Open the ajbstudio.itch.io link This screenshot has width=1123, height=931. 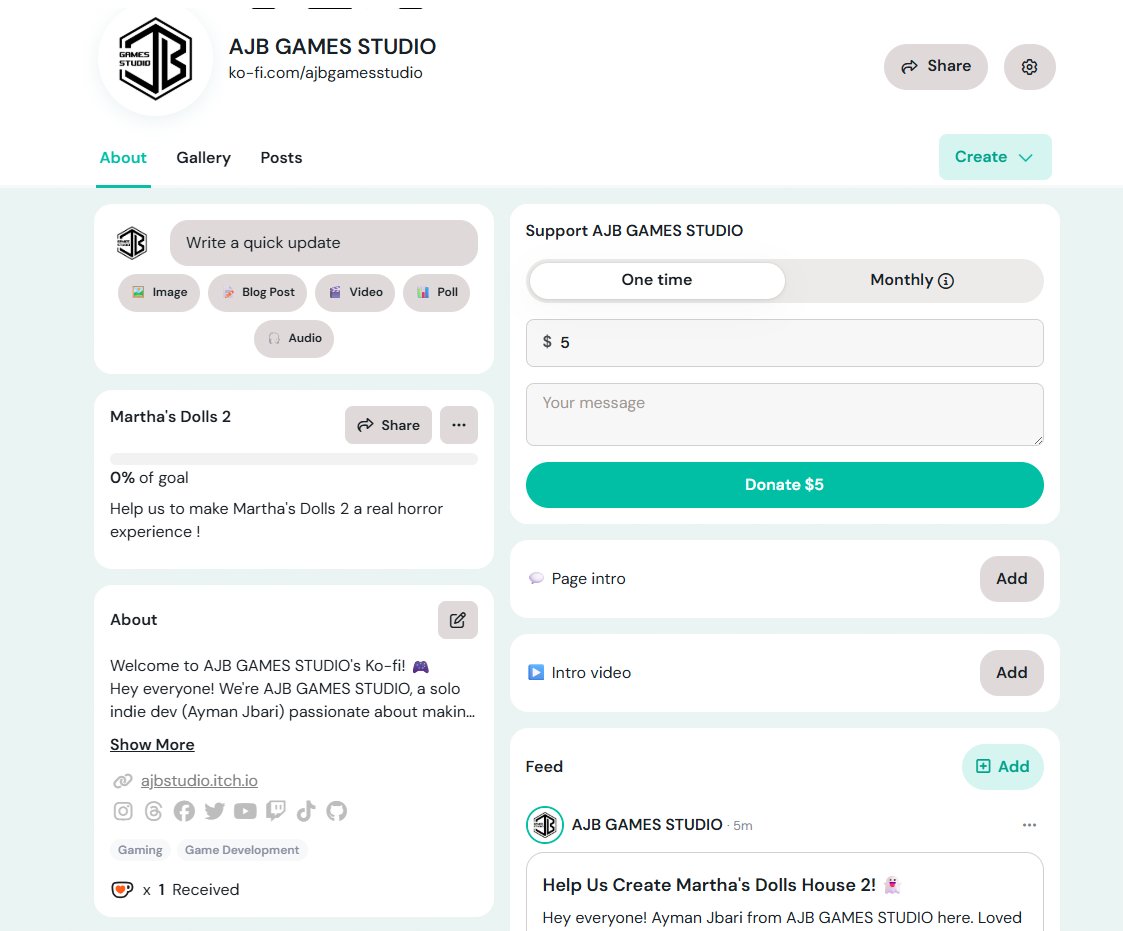199,781
